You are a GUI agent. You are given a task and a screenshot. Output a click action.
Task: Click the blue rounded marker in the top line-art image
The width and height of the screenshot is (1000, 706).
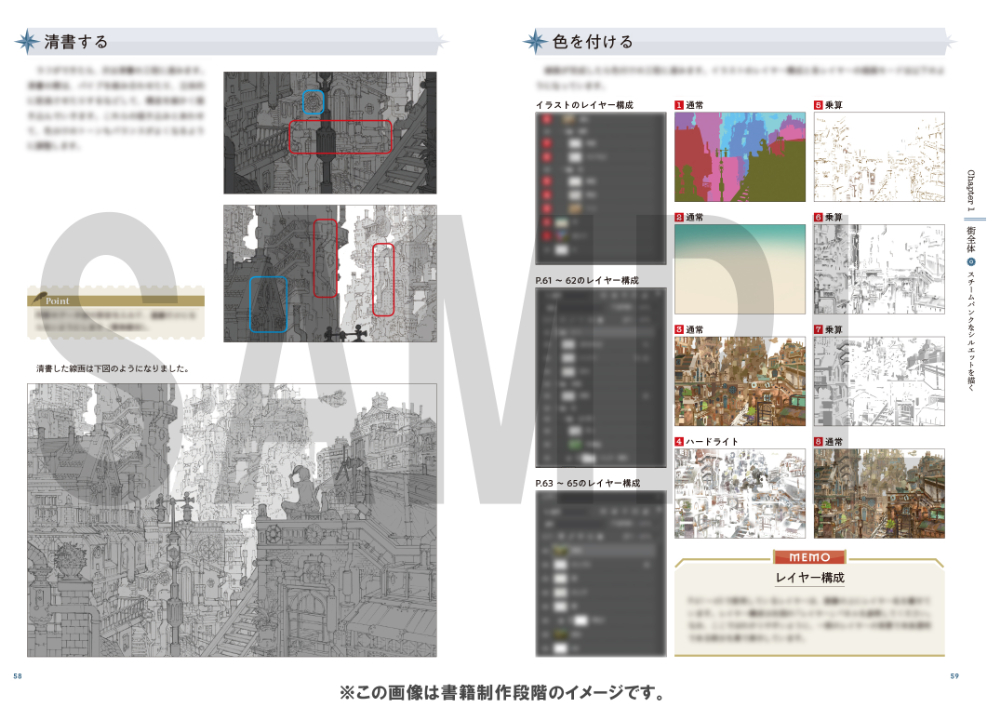313,101
